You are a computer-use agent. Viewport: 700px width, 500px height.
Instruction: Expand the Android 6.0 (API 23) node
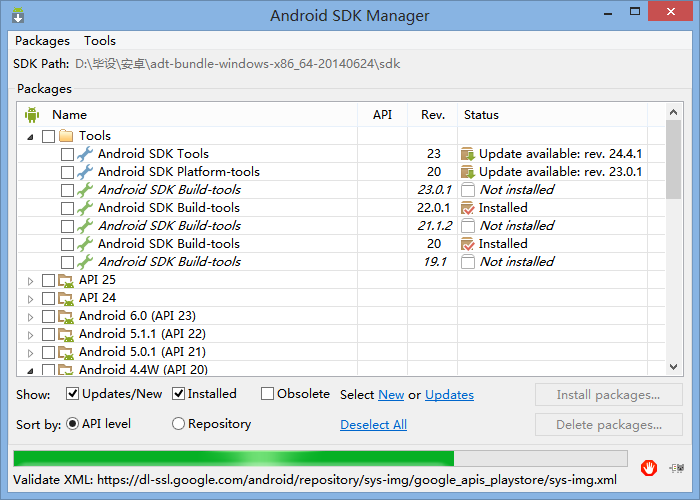[x=30, y=316]
